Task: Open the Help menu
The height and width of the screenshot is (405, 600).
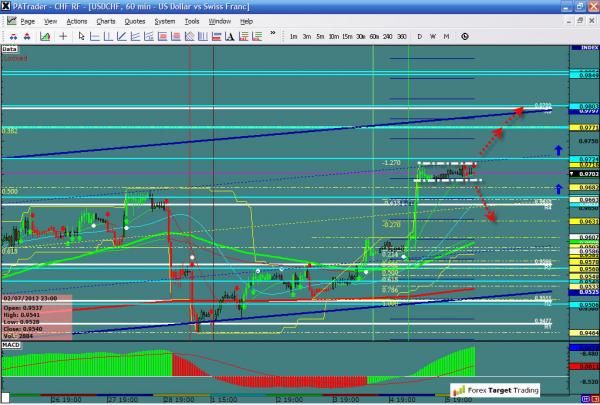Action: [246, 21]
